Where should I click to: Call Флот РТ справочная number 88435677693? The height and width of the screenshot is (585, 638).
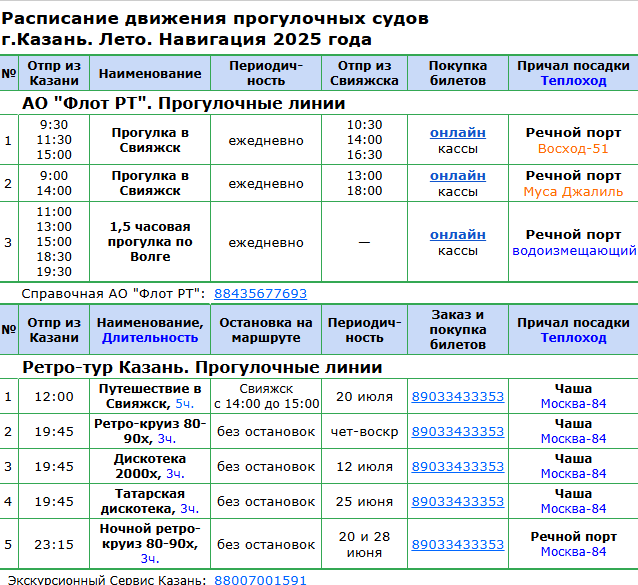coord(260,294)
